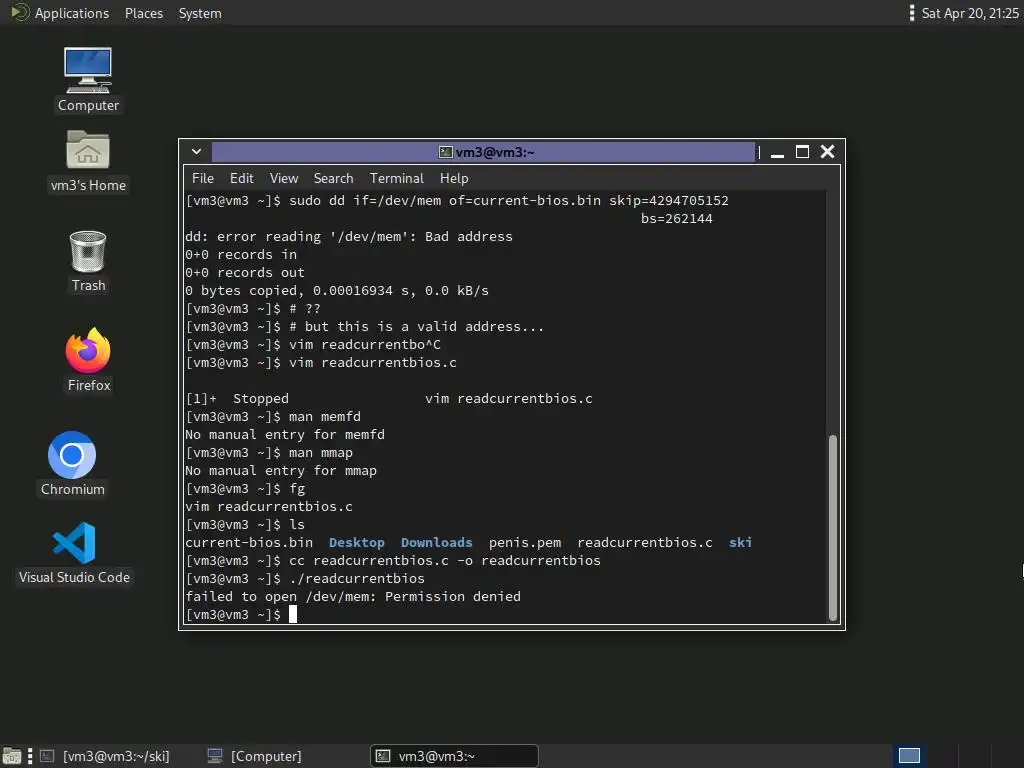Open the Terminal menu in menubar
The width and height of the screenshot is (1024, 768).
point(396,178)
